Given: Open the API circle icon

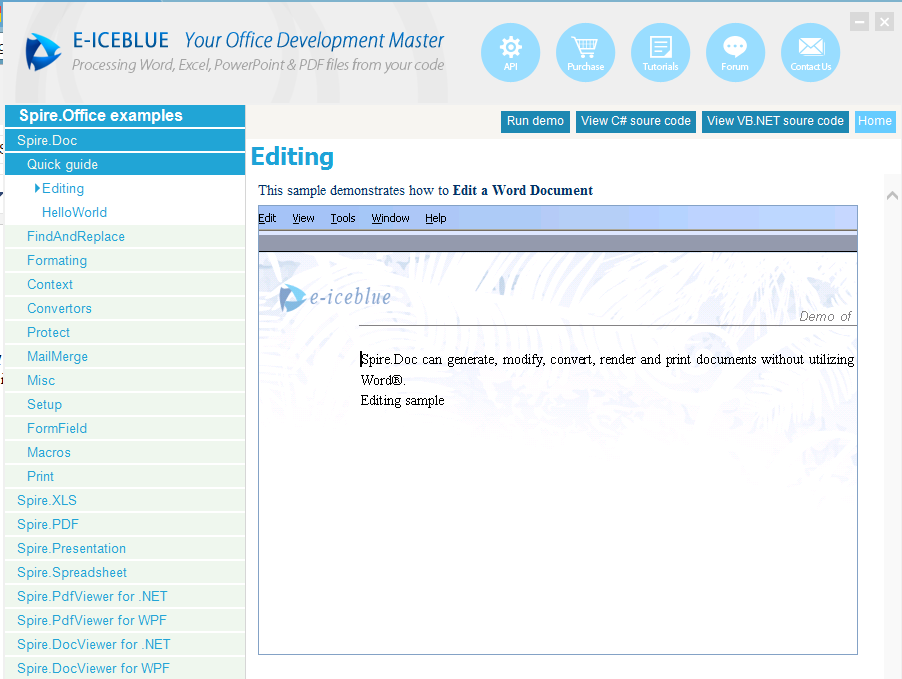Looking at the screenshot, I should [x=510, y=52].
